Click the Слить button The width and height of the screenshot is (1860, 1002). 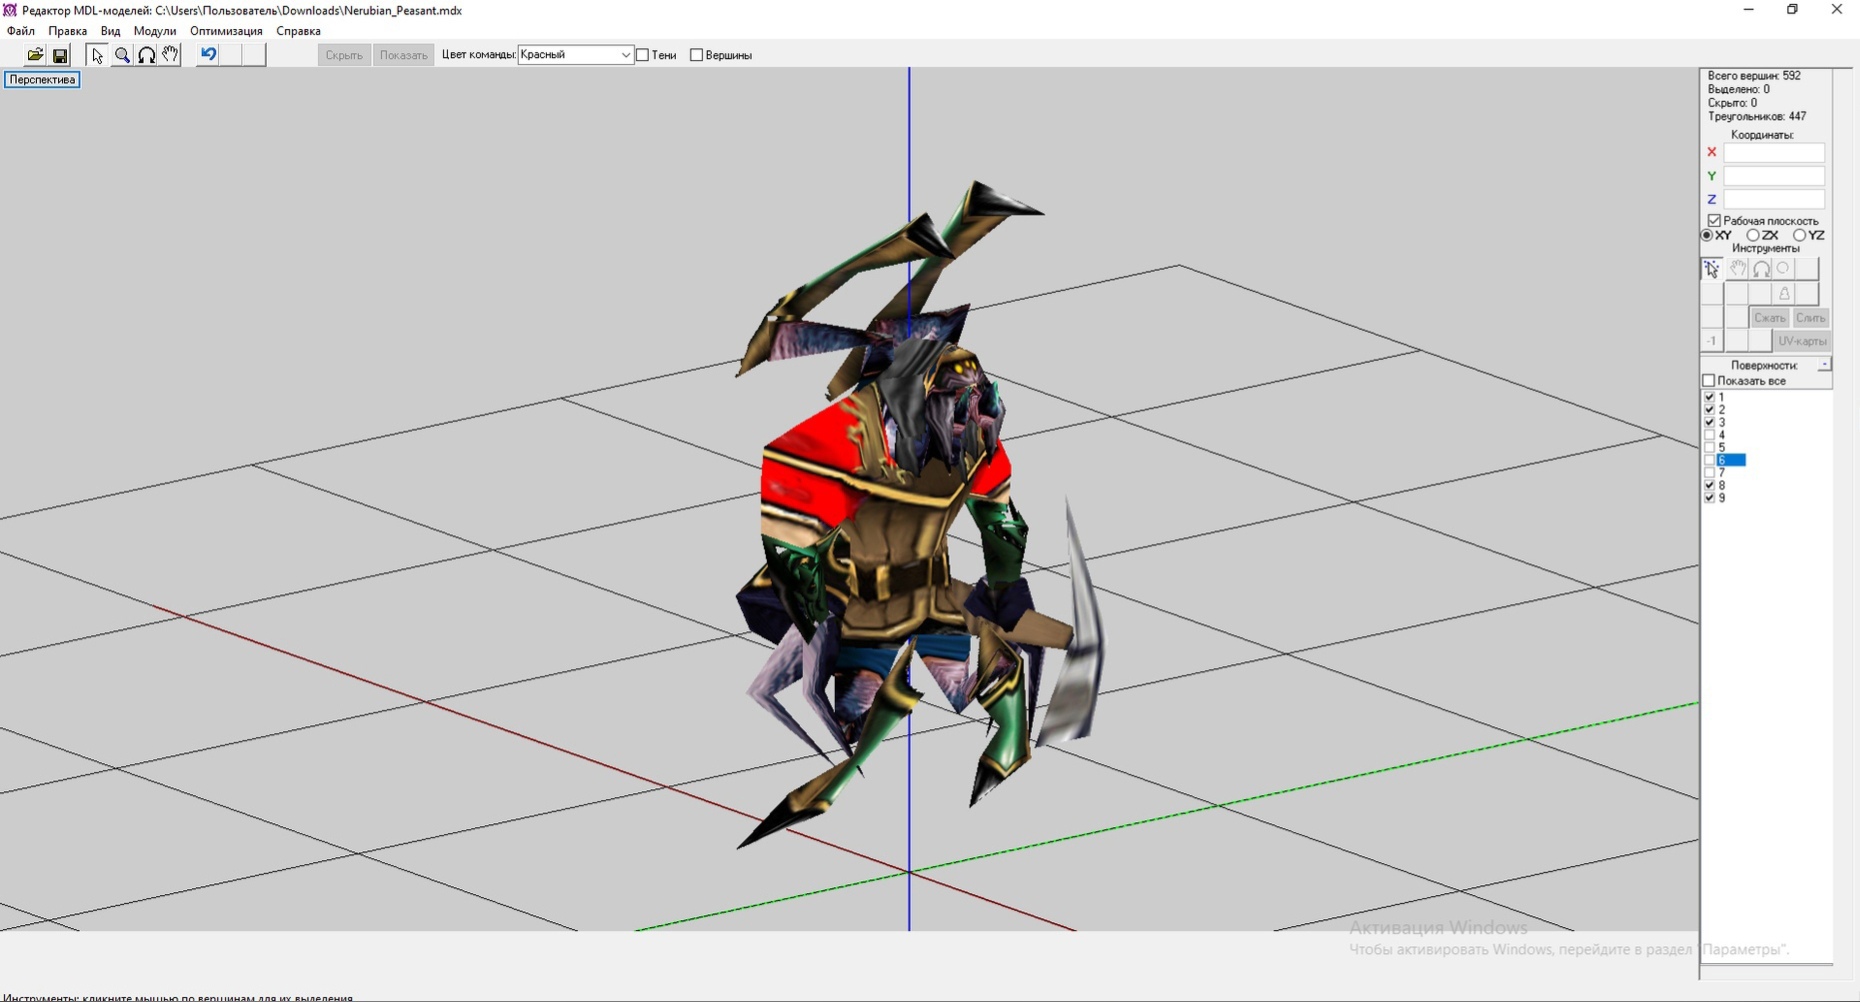pos(1810,317)
